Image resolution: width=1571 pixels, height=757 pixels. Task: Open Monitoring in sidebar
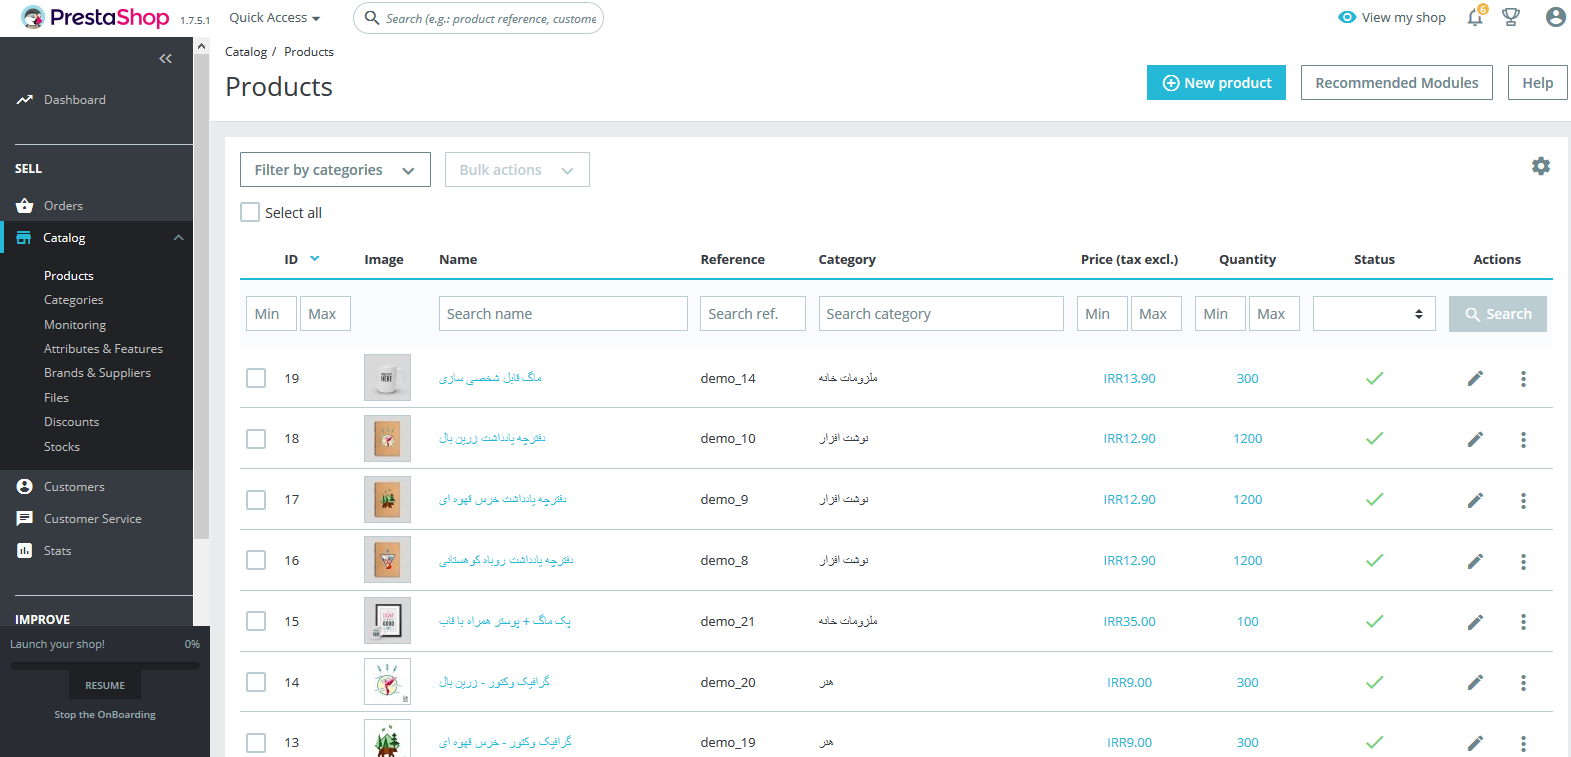tap(75, 325)
